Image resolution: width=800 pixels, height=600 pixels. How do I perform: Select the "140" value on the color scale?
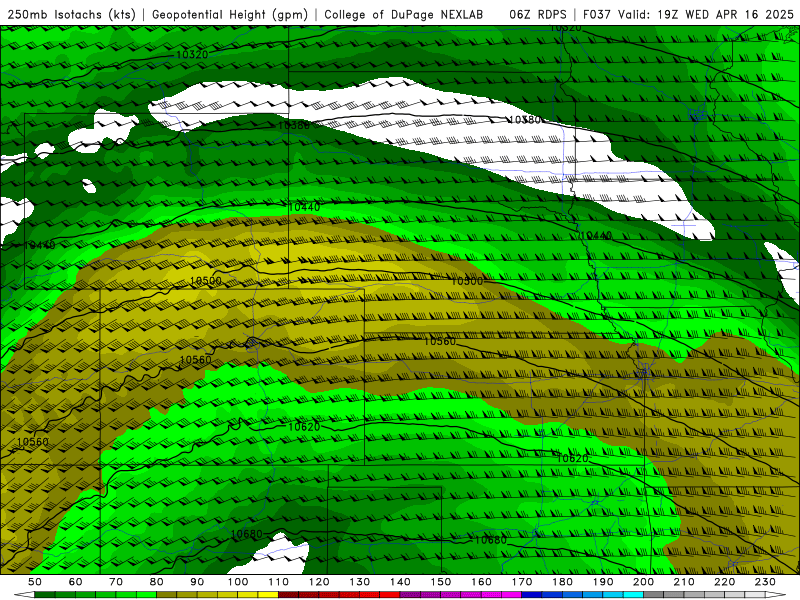point(400,582)
